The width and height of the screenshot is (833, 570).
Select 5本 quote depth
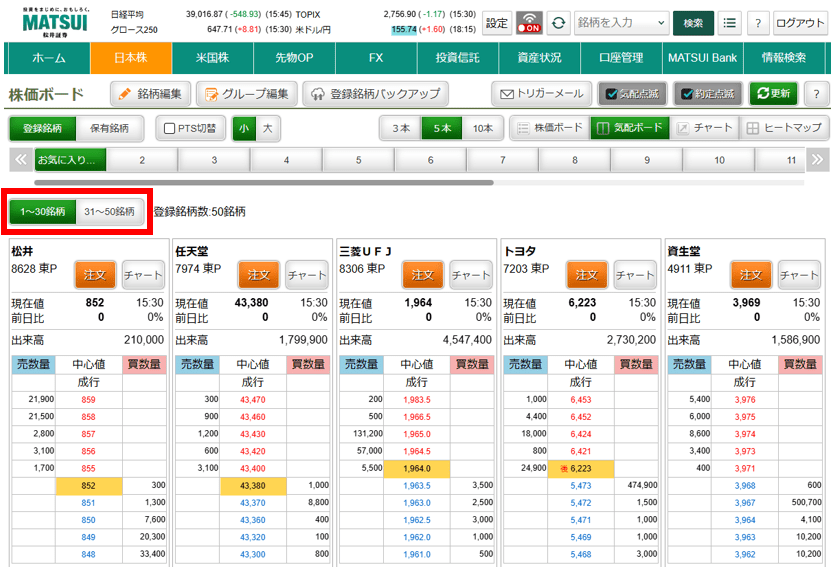pyautogui.click(x=441, y=129)
